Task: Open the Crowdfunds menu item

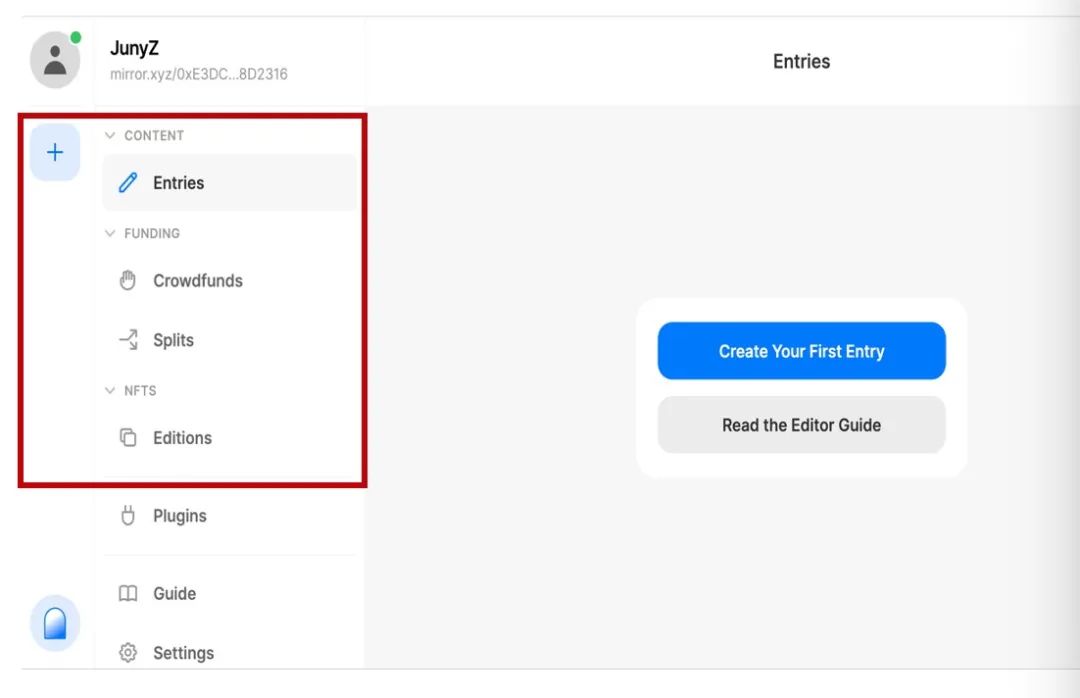Action: click(198, 281)
